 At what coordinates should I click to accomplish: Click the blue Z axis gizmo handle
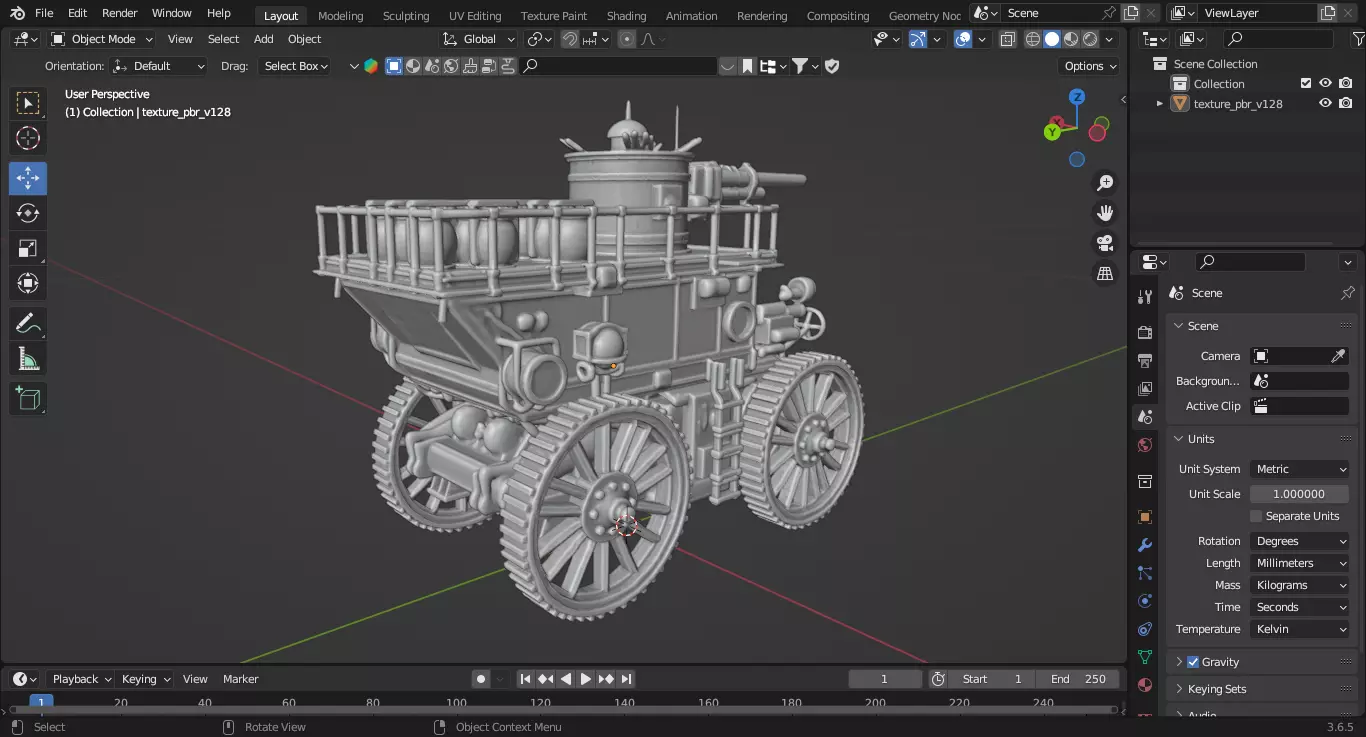(x=1077, y=97)
